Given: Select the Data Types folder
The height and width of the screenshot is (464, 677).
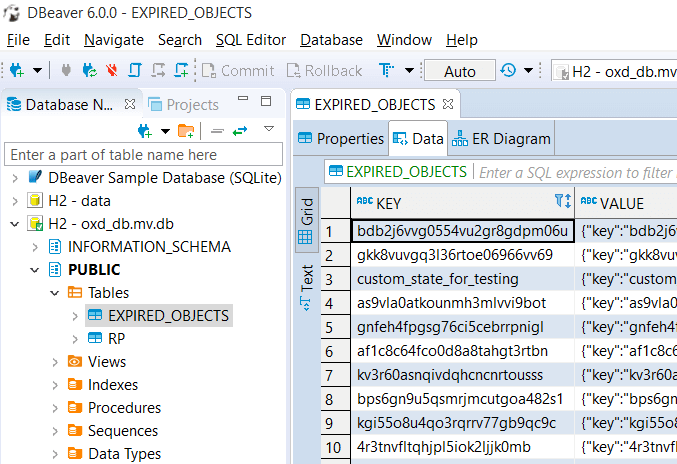Looking at the screenshot, I should pos(114,454).
